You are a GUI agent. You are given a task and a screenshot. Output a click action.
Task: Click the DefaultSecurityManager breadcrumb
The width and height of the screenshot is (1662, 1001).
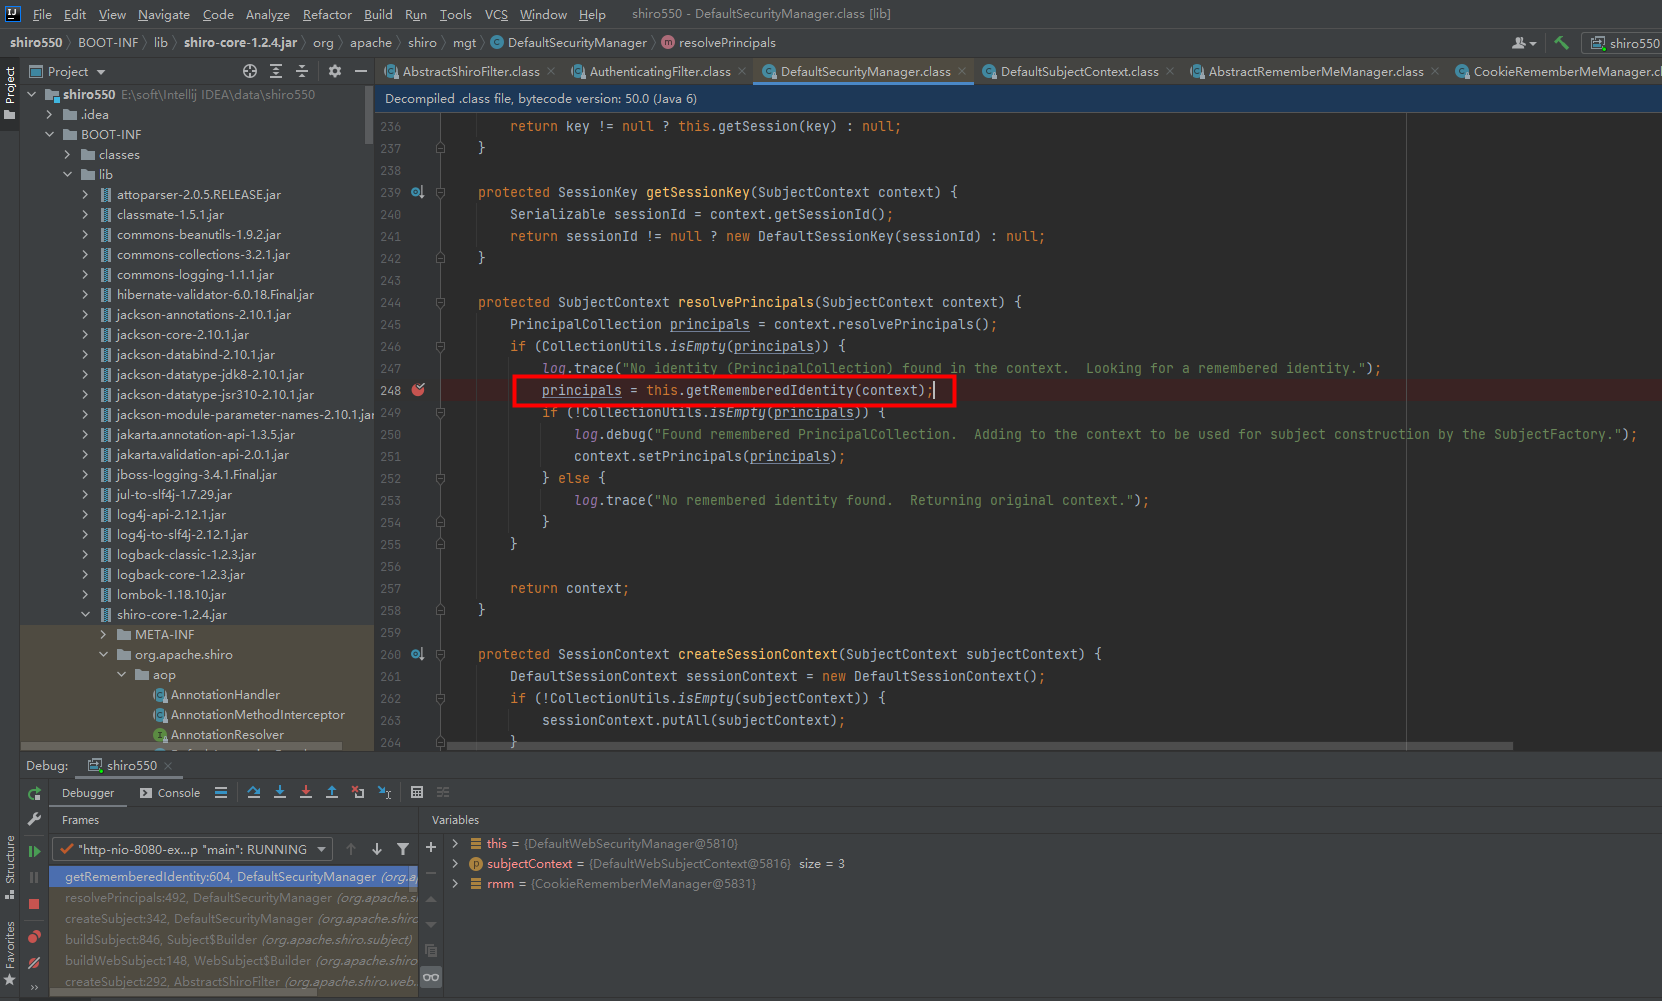click(x=568, y=42)
